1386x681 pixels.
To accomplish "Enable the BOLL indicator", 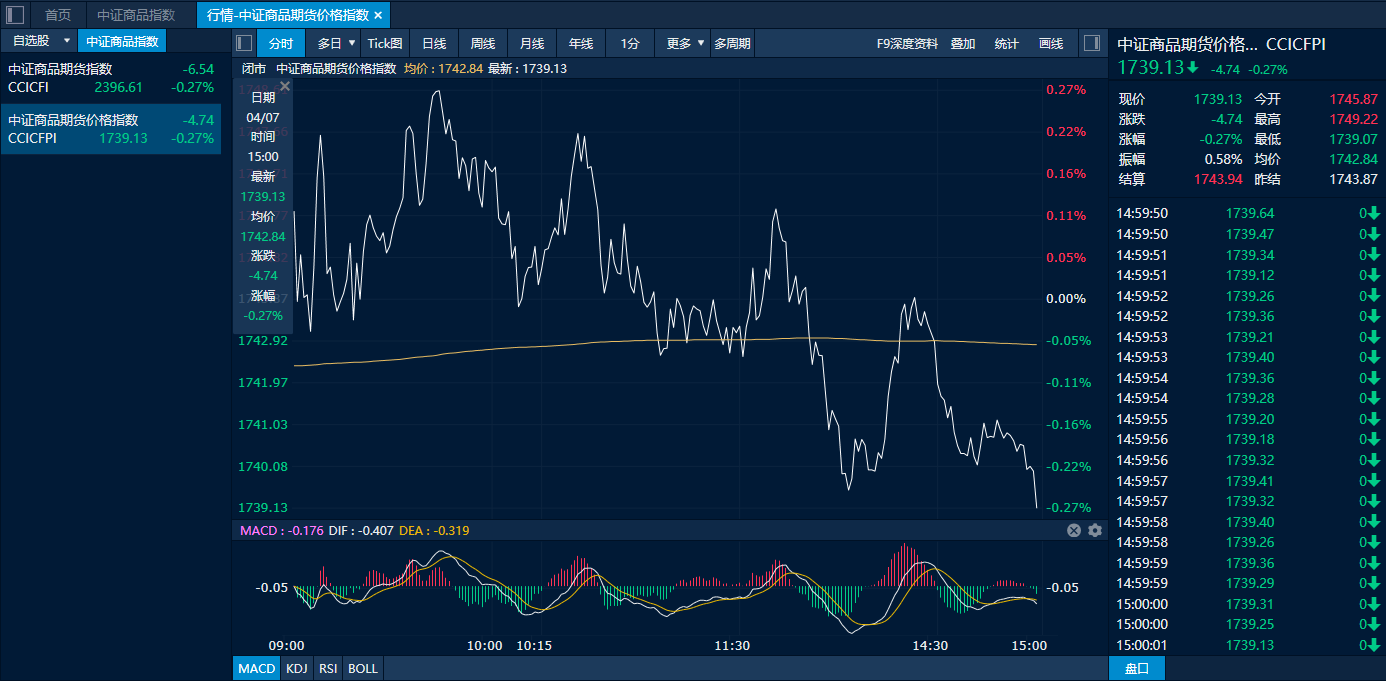I will [x=363, y=668].
